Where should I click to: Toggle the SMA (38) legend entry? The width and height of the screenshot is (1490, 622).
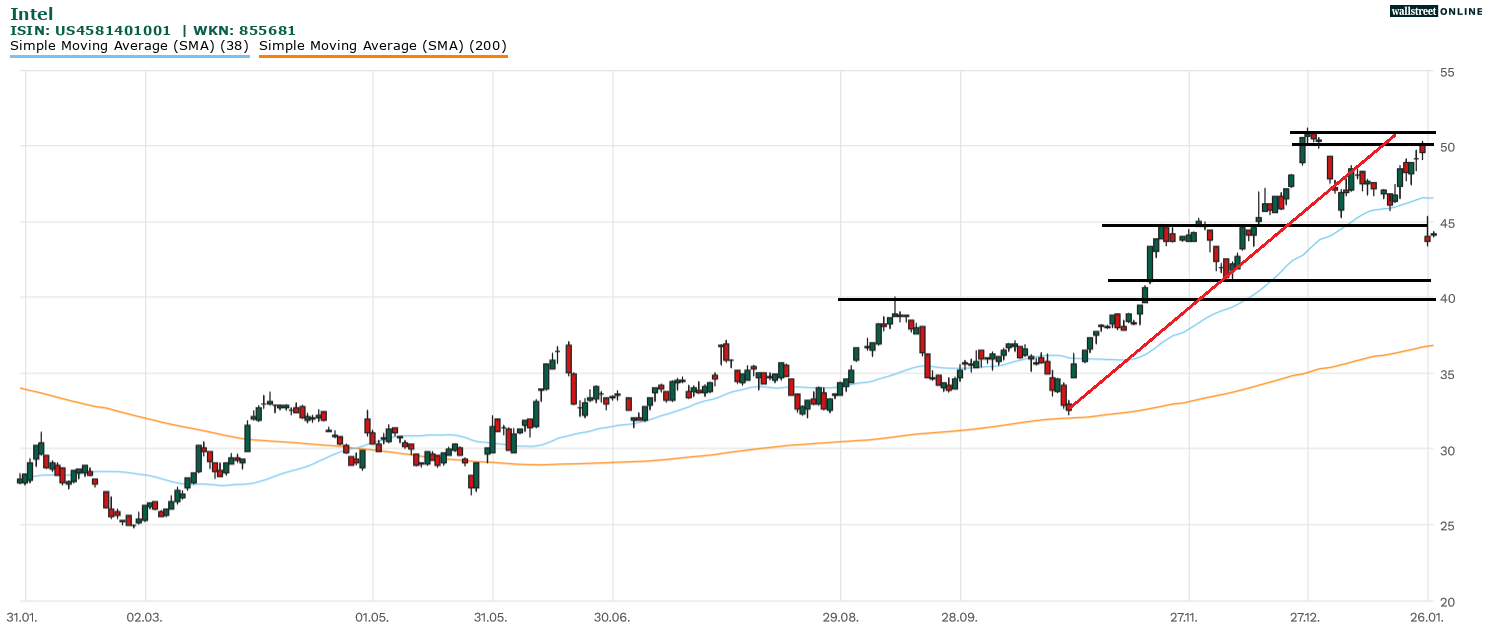point(129,45)
